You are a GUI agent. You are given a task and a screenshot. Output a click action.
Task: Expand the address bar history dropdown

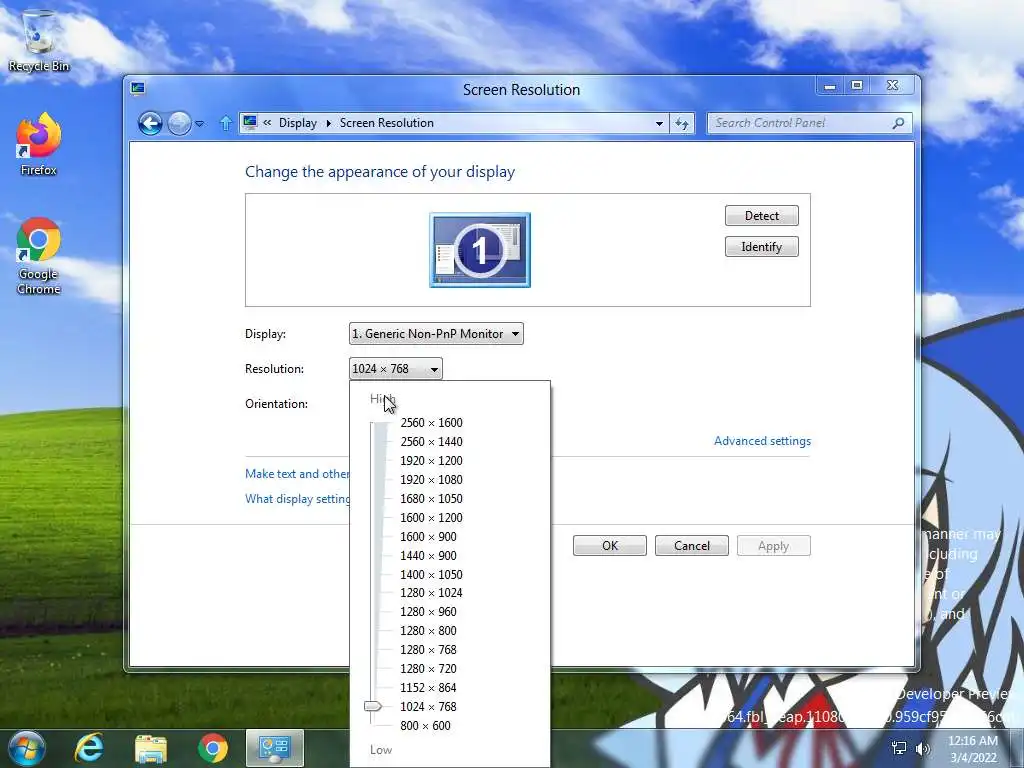click(659, 123)
